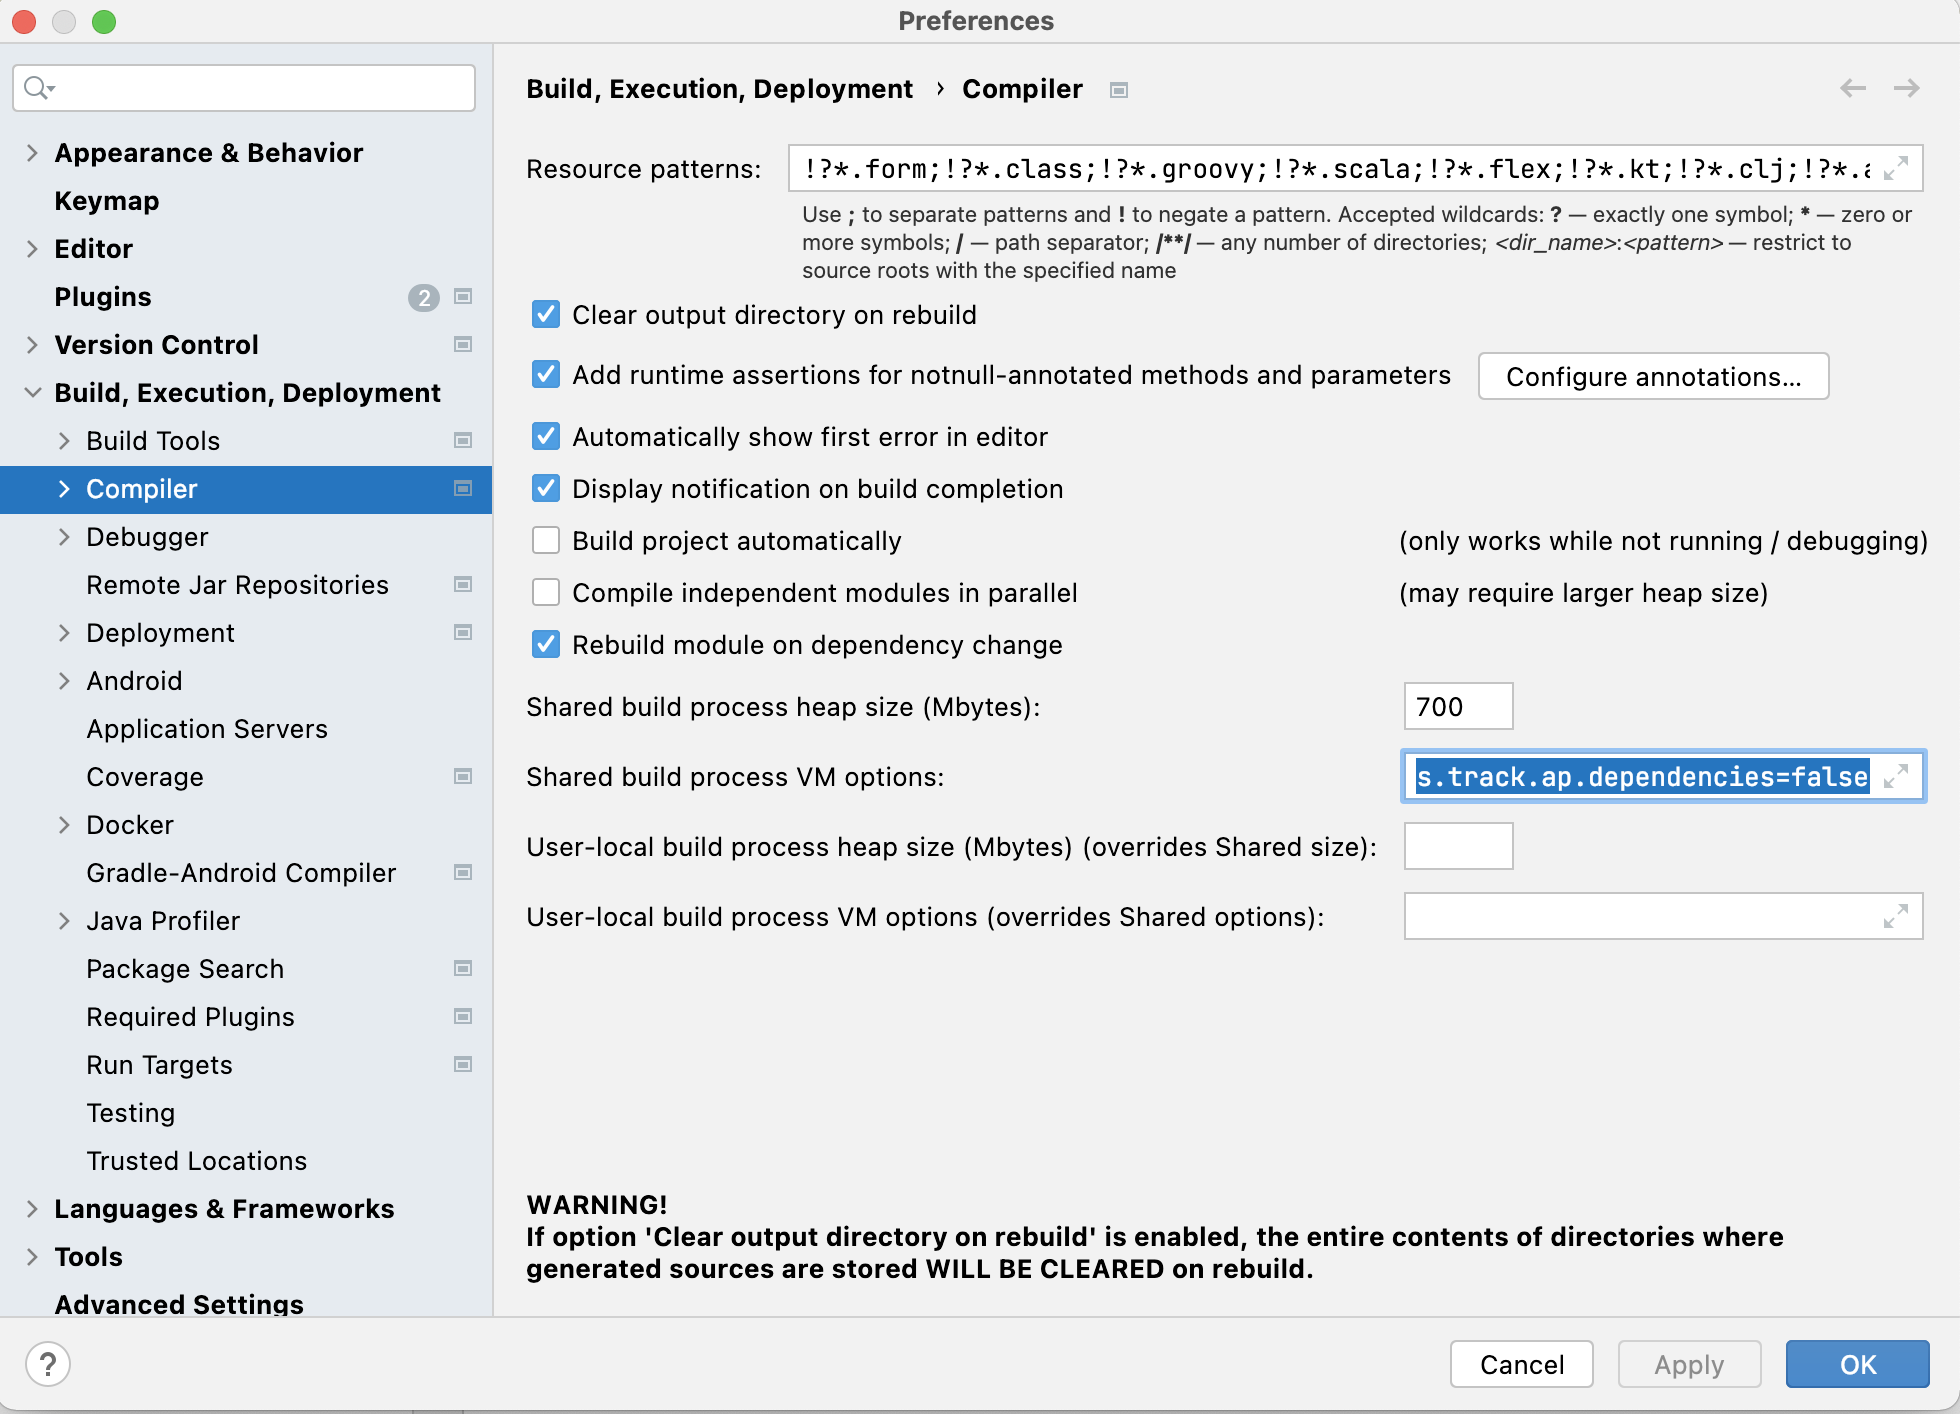Click the forward navigation arrow icon

click(x=1906, y=89)
